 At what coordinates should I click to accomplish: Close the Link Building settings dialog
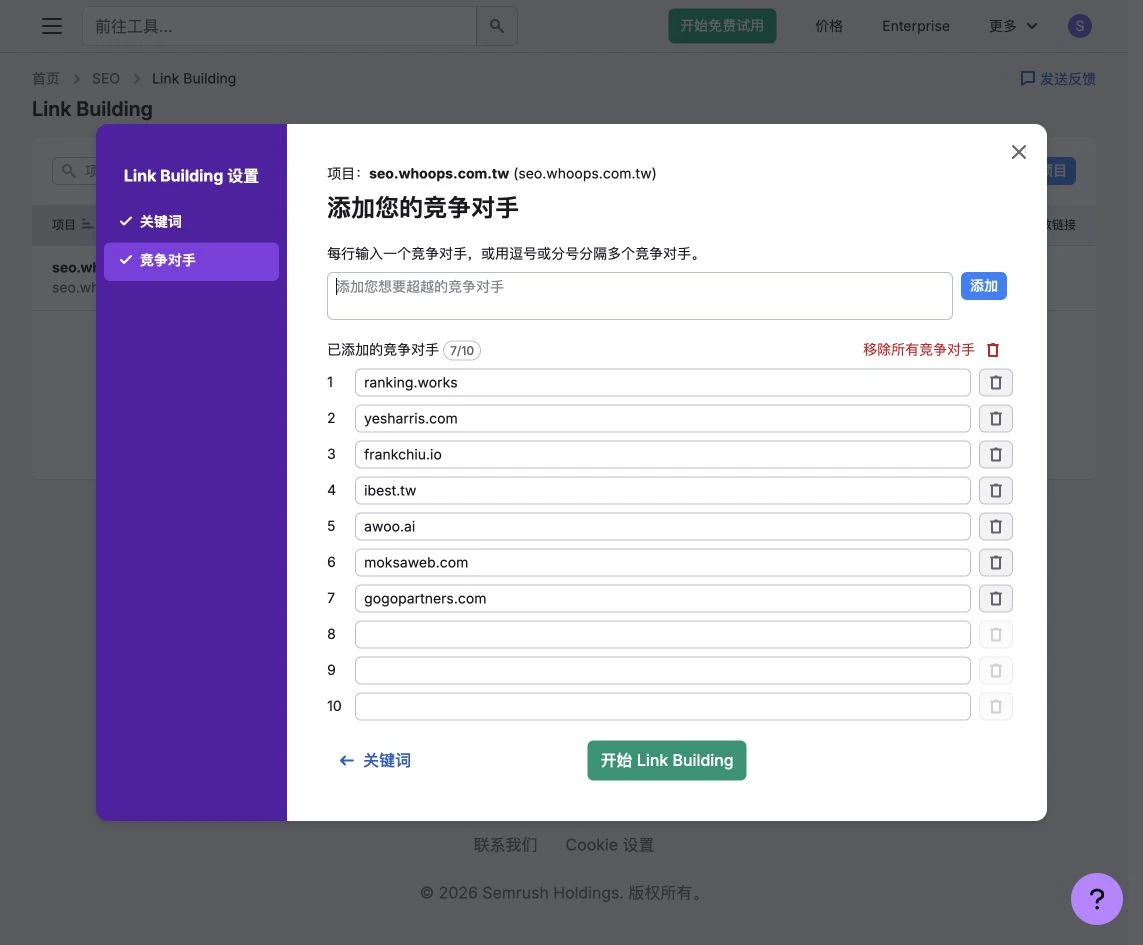pyautogui.click(x=1018, y=152)
